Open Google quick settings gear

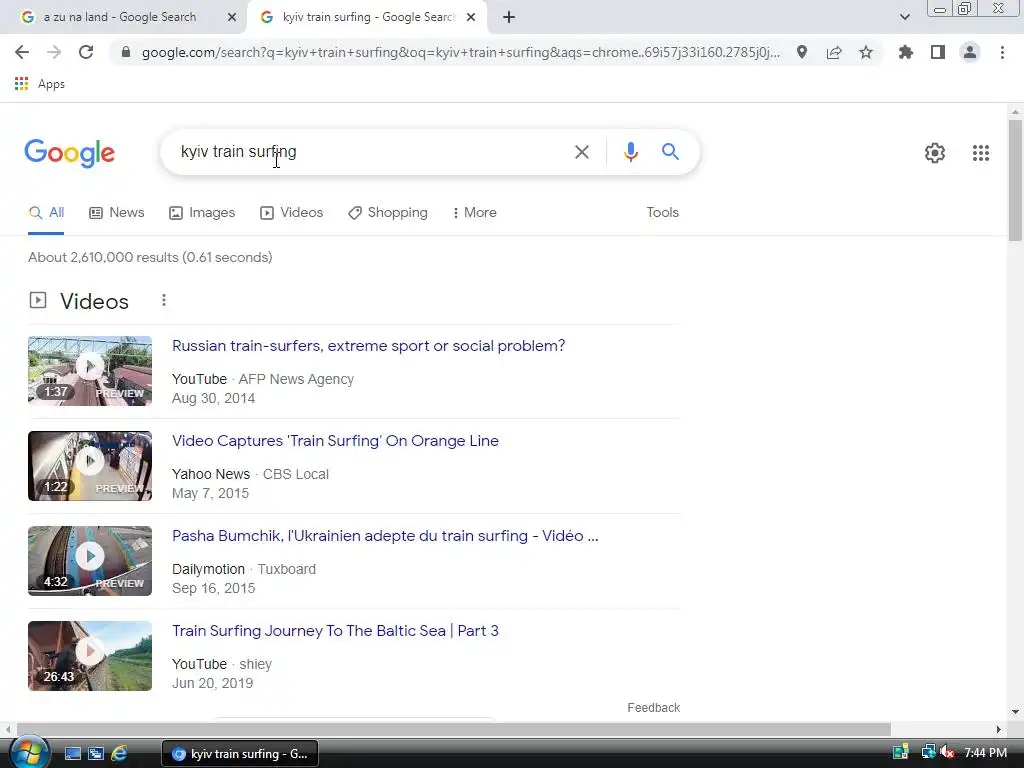[x=935, y=153]
